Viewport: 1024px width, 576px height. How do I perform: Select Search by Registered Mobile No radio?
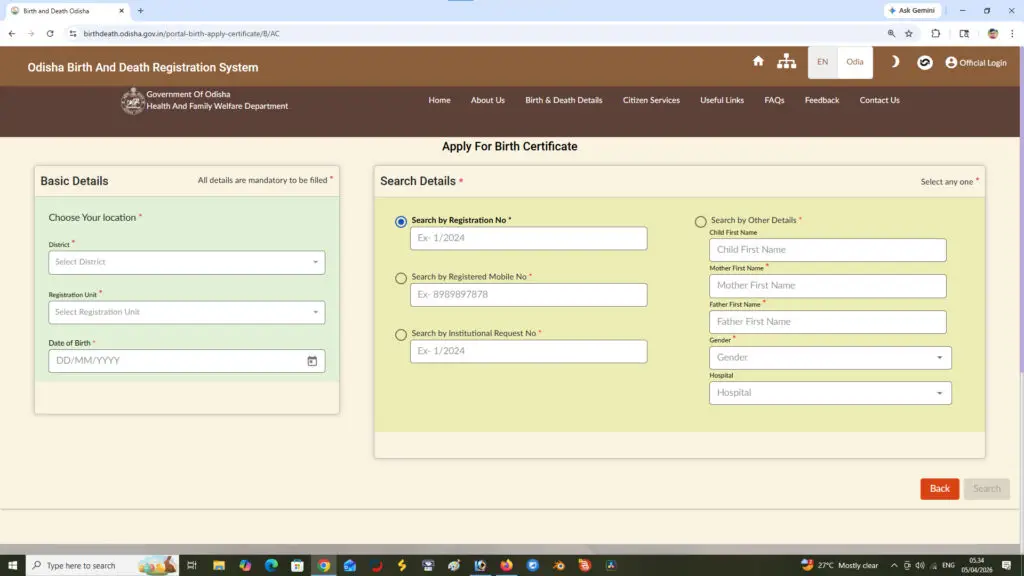click(401, 278)
